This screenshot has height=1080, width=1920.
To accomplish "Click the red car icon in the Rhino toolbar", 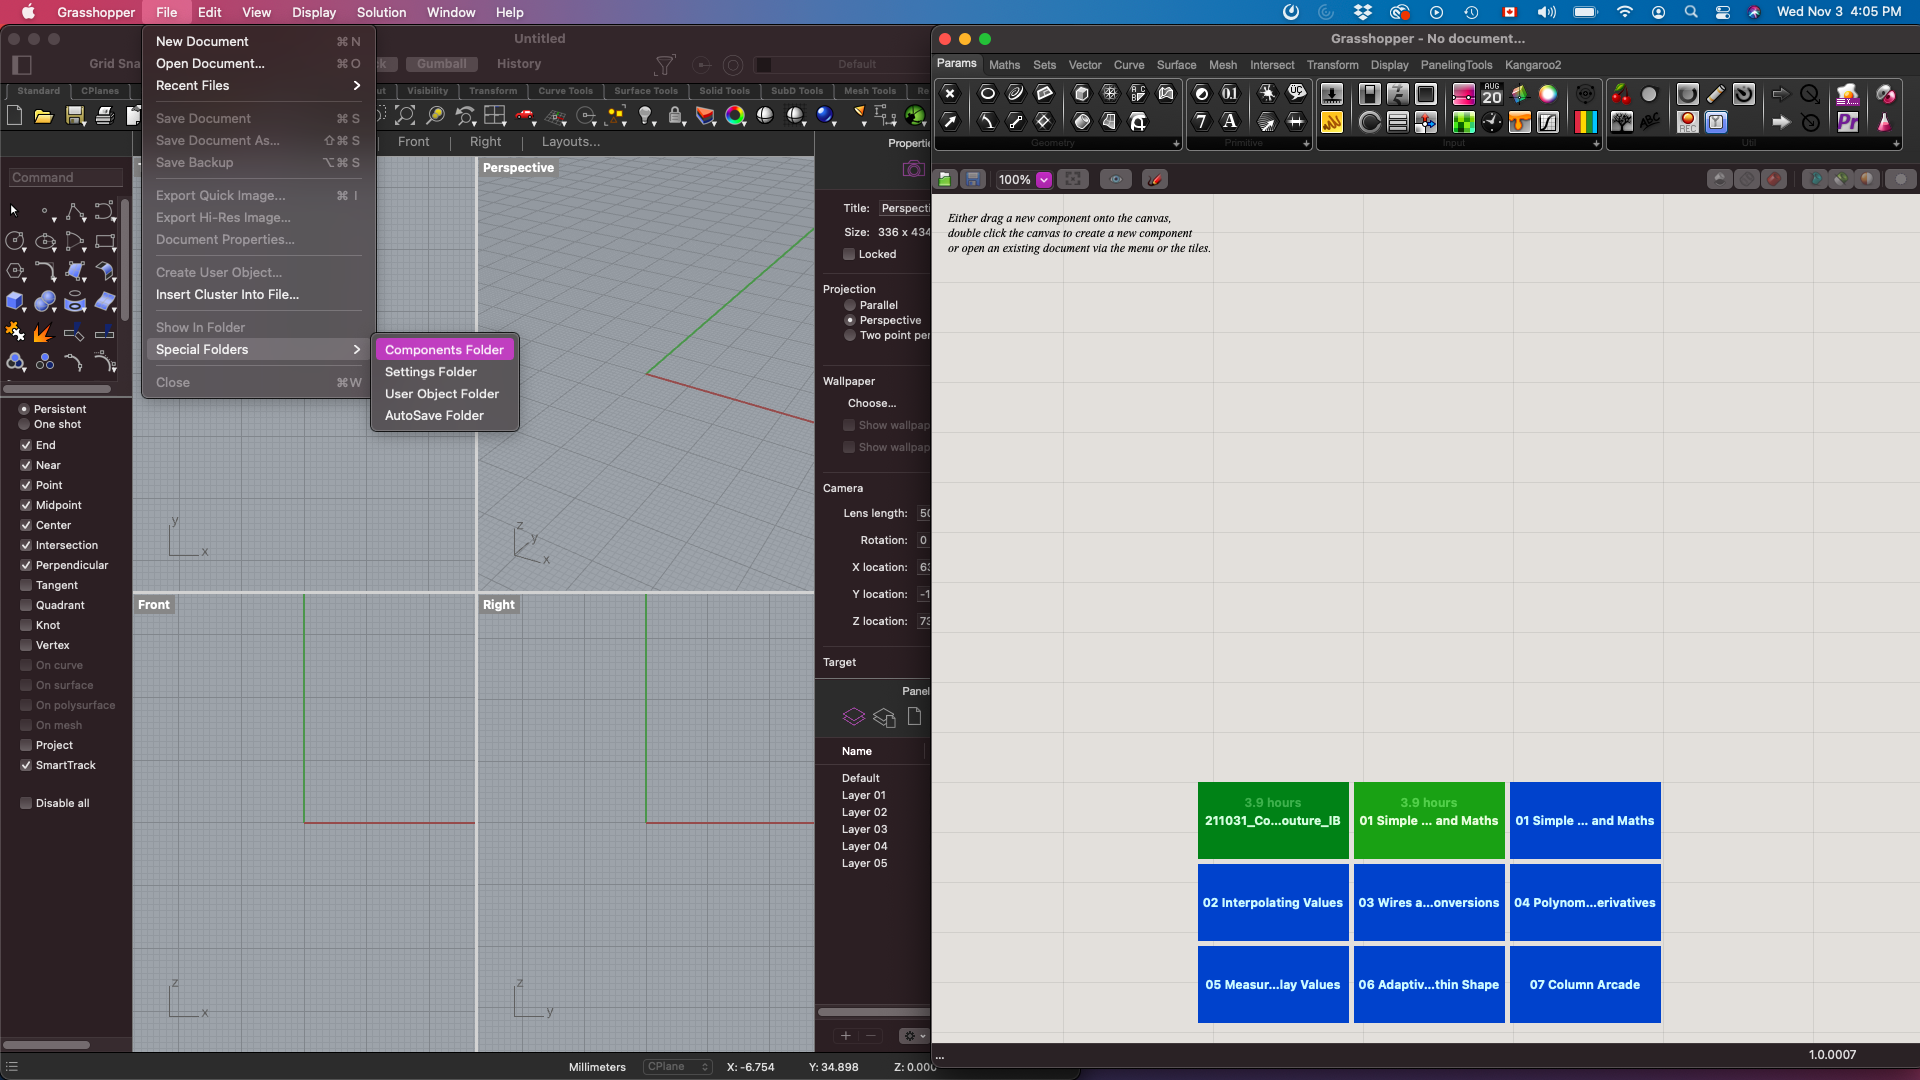I will 525,116.
